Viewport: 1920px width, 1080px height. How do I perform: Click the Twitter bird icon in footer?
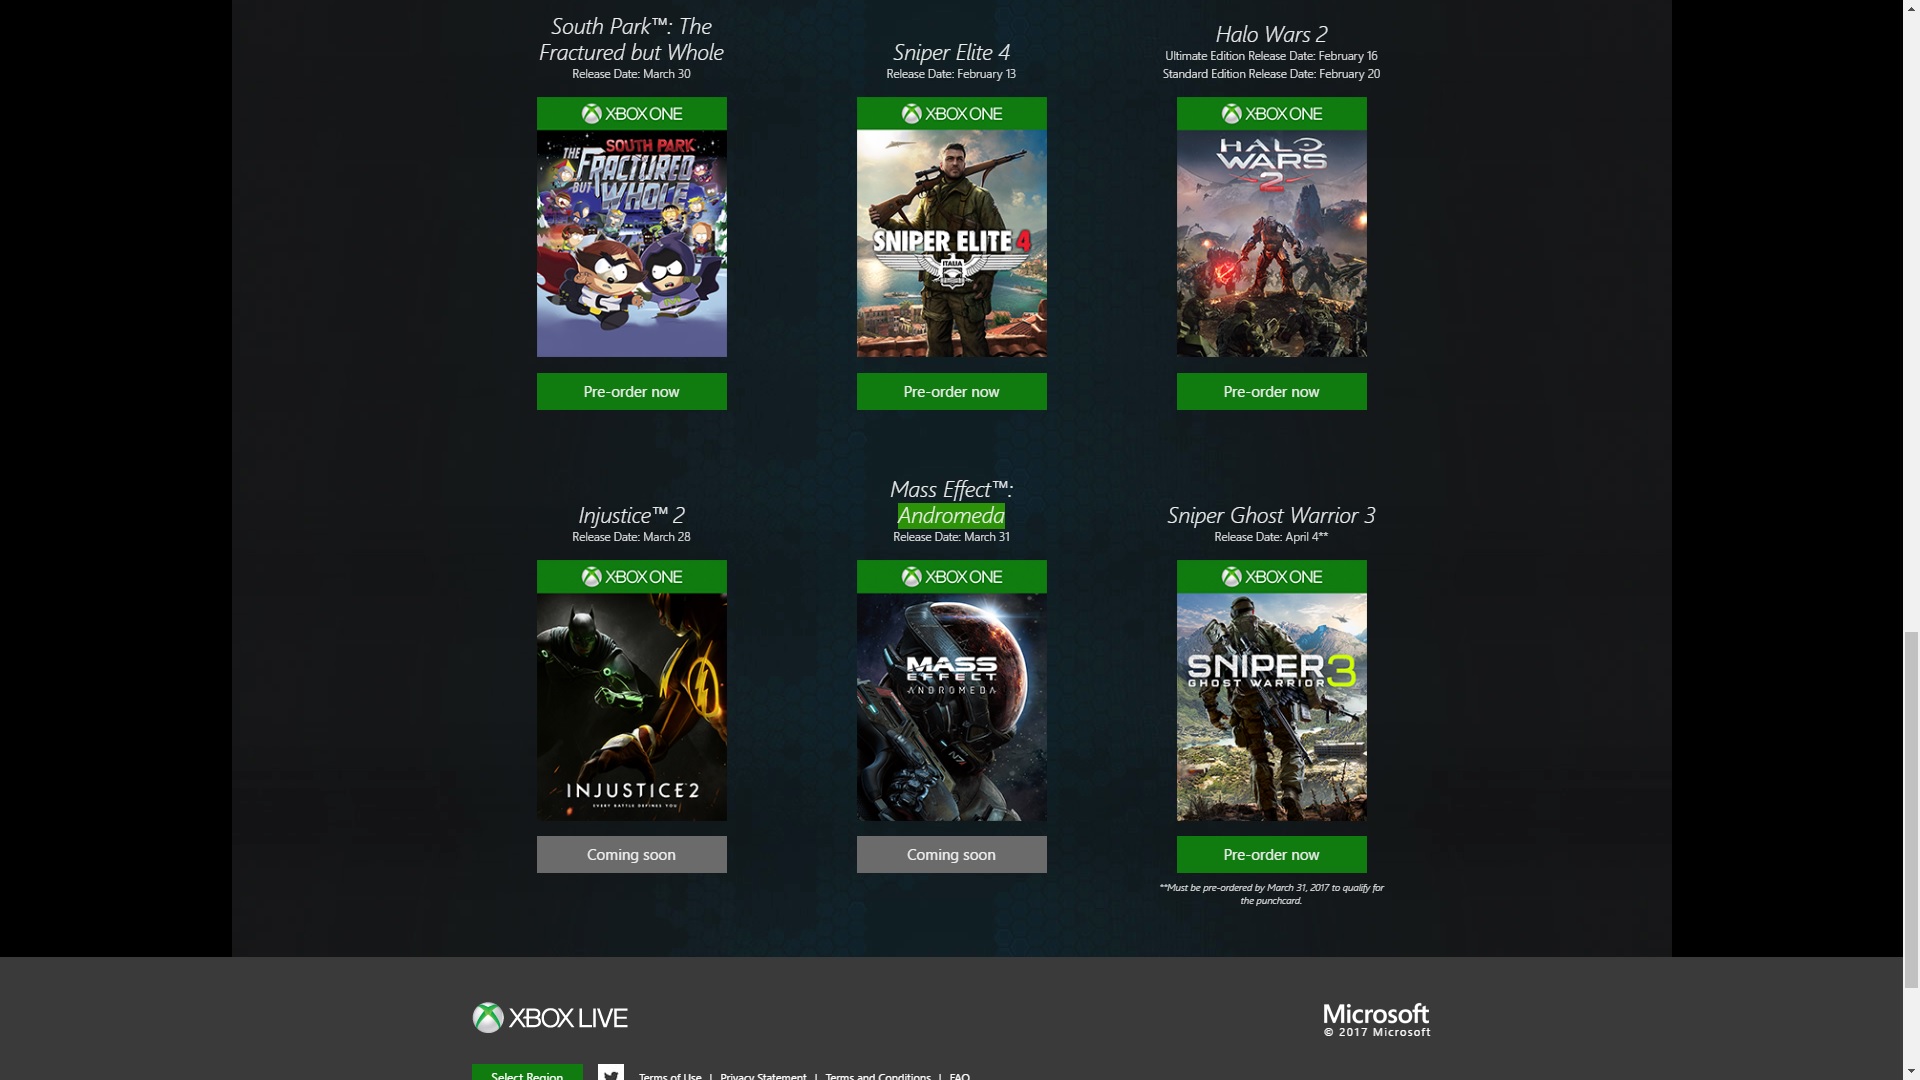tap(611, 1073)
